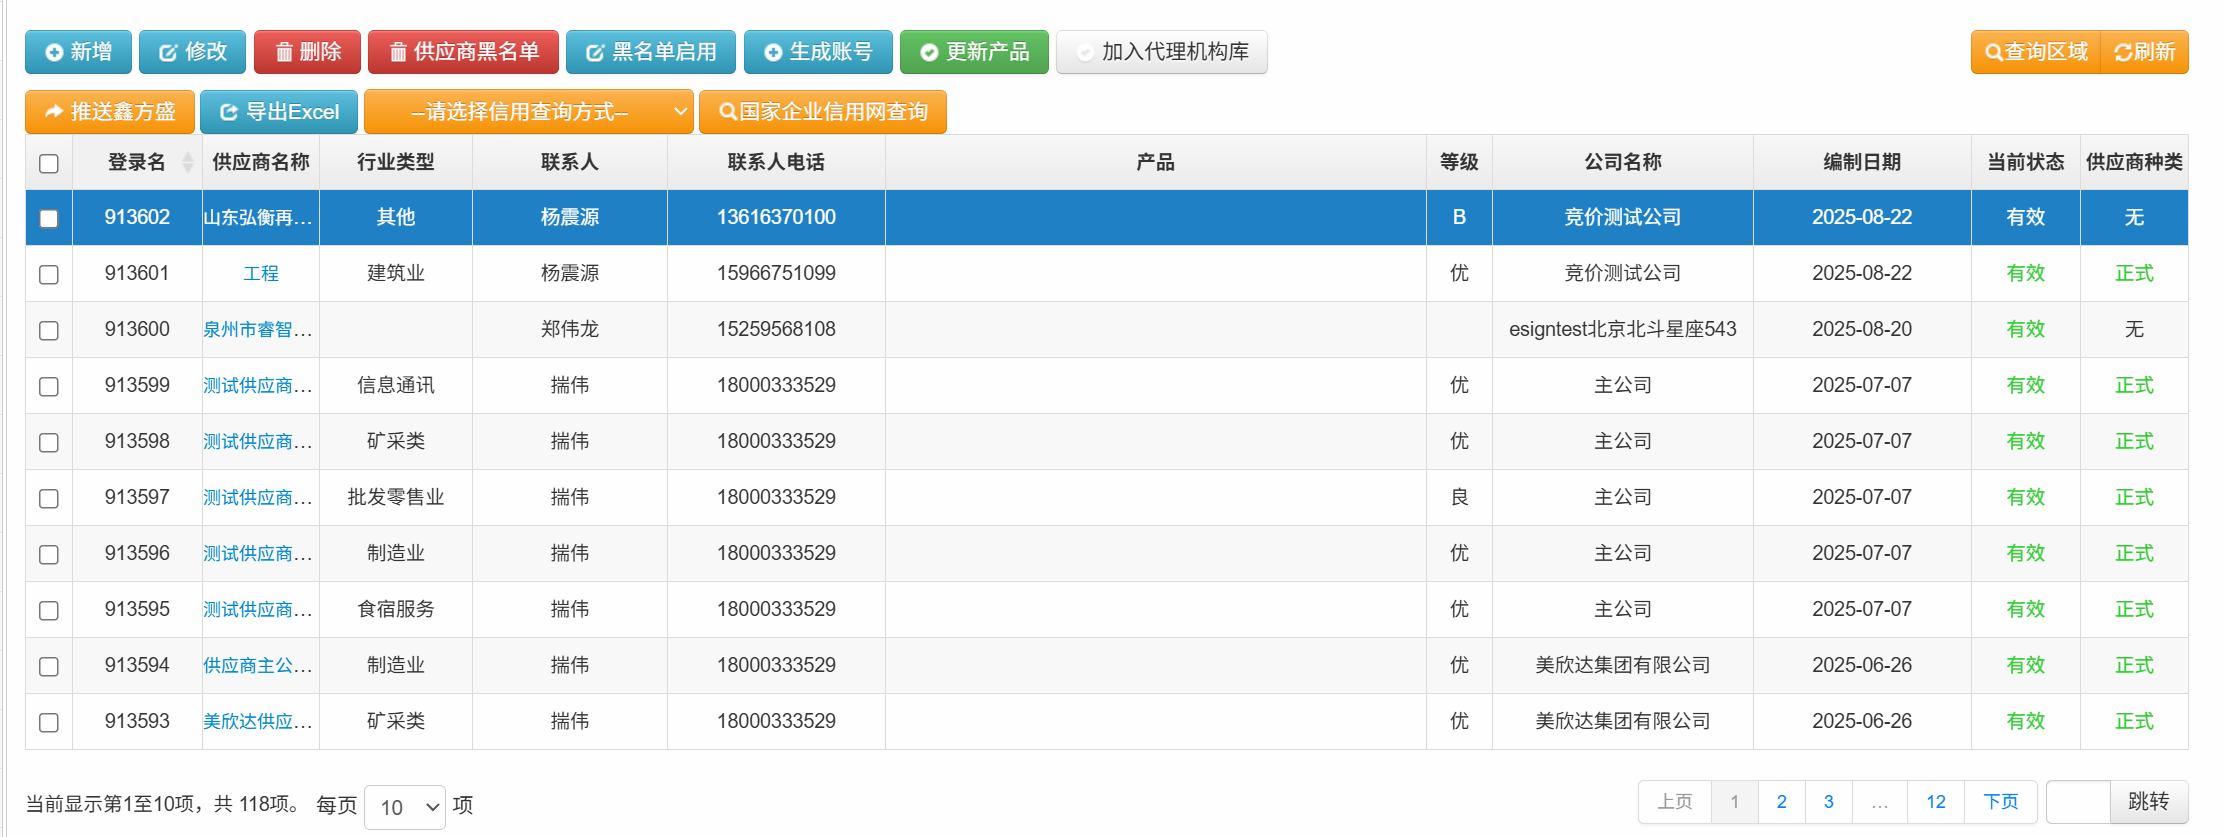Select the checkbox for row 913597
The height and width of the screenshot is (837, 2225).
pos(49,498)
